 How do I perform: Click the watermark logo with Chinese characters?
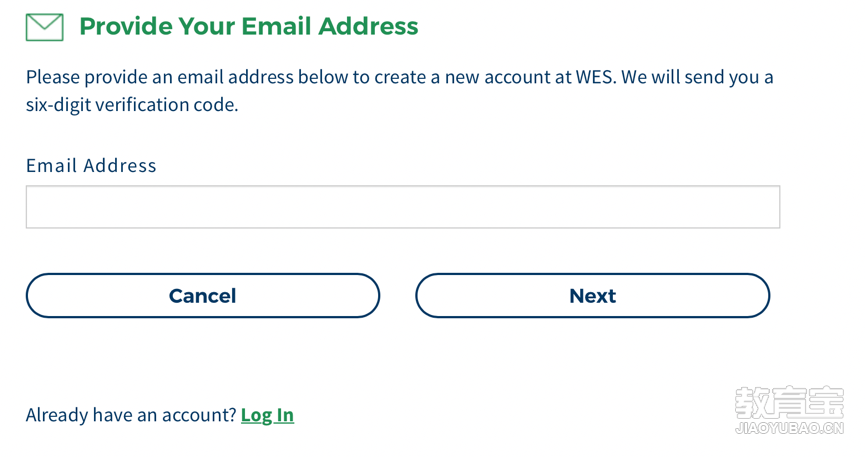point(789,402)
